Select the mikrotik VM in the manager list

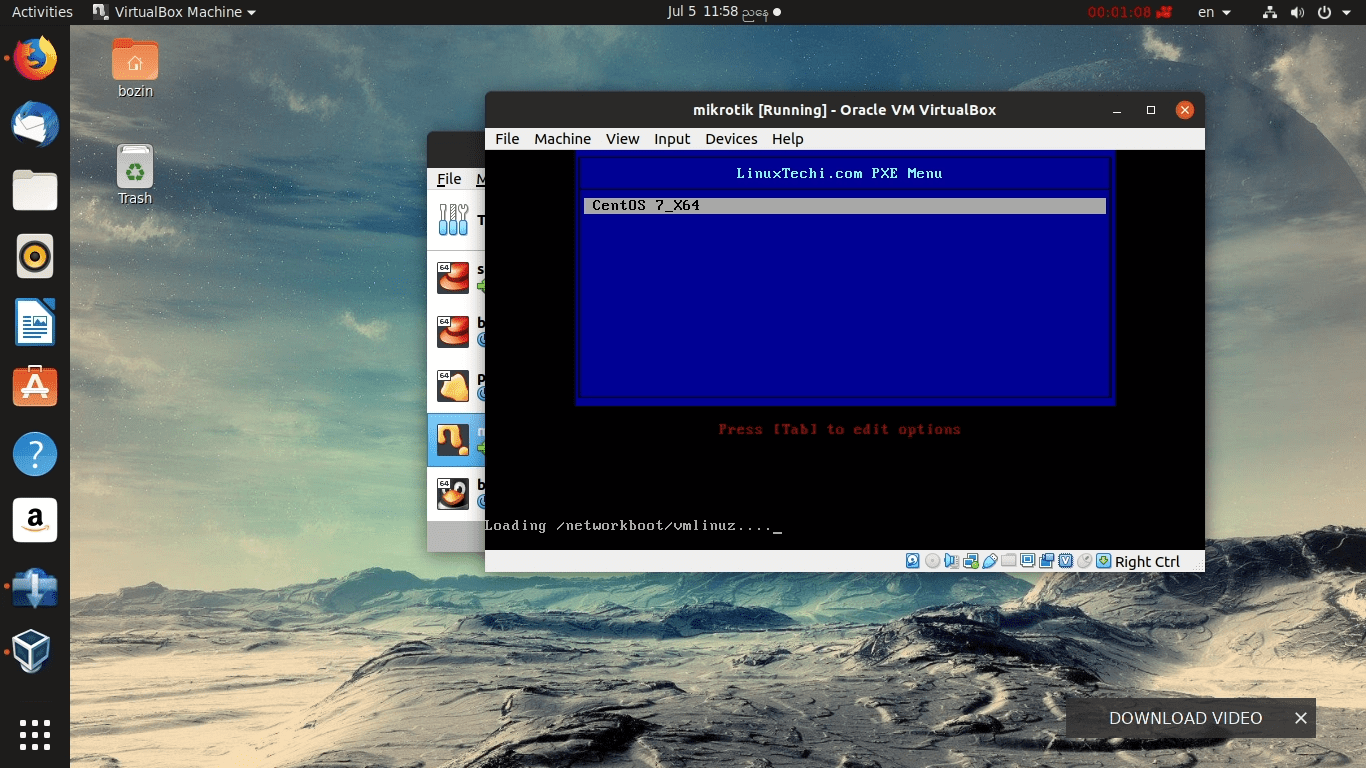[x=455, y=438]
